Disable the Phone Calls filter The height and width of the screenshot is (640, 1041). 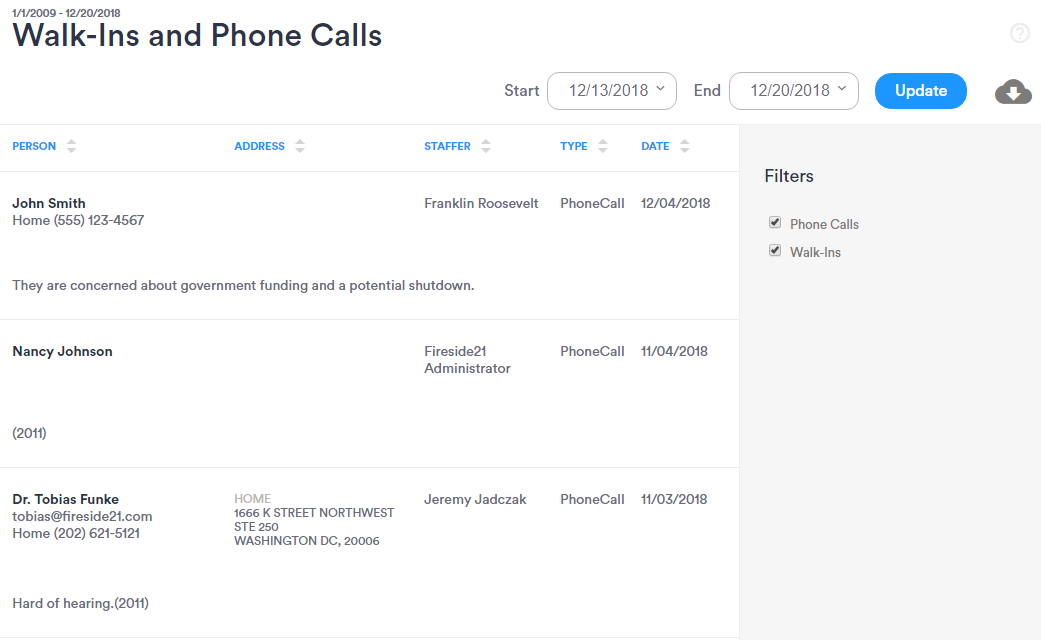coord(775,223)
